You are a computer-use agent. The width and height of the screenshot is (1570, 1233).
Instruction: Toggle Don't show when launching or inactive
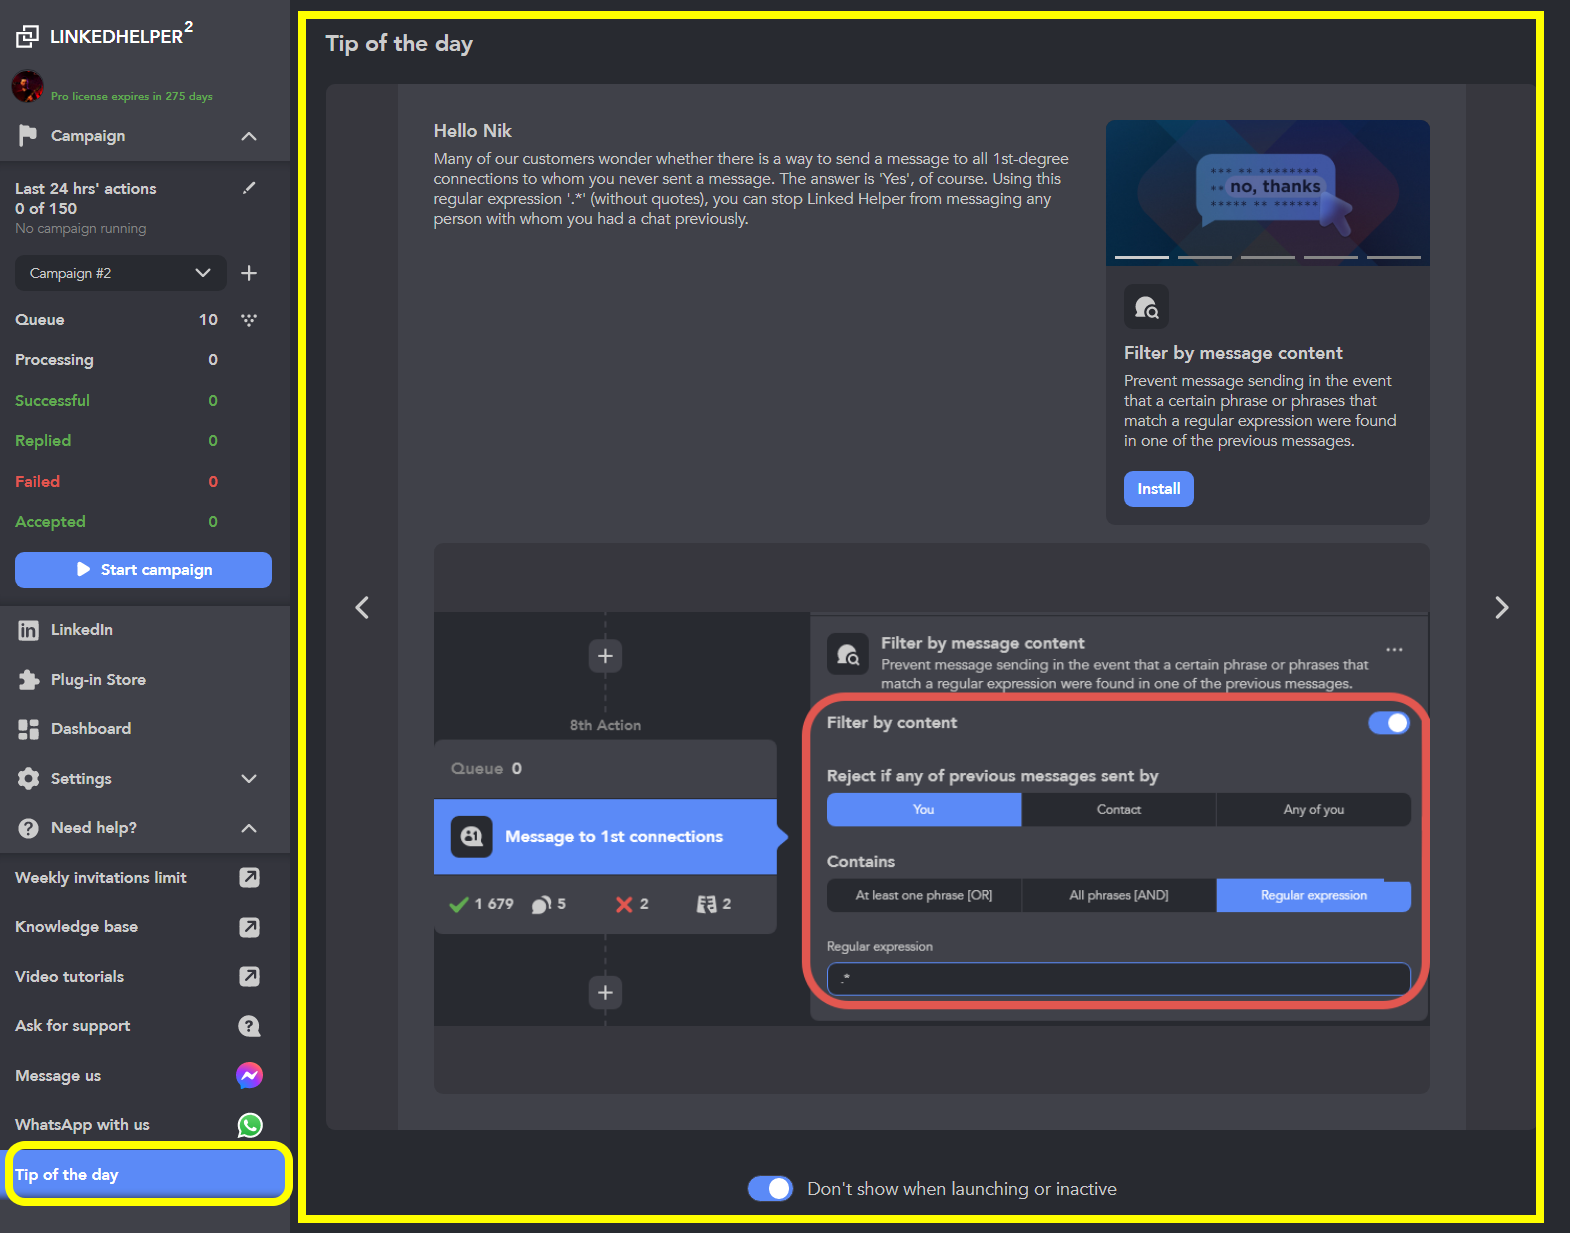coord(770,1188)
